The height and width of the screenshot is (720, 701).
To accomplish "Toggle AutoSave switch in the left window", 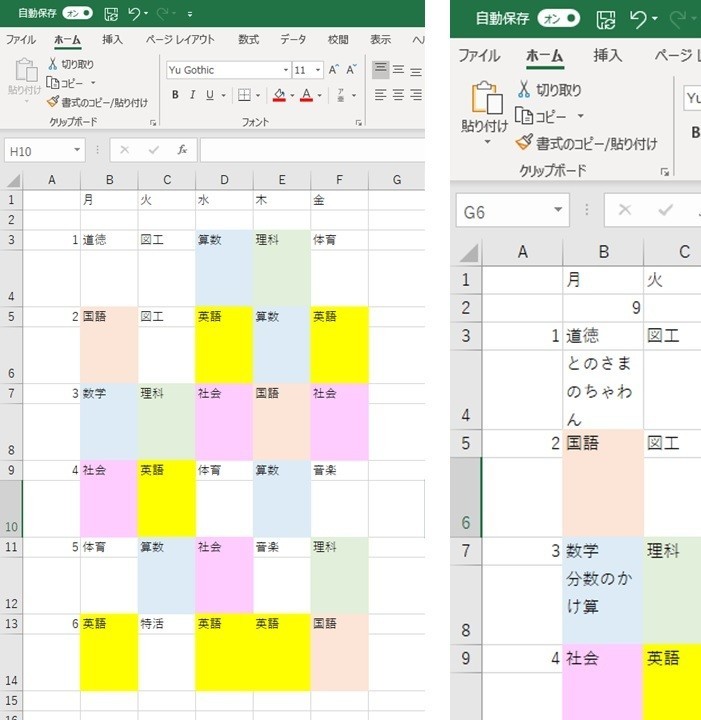I will click(x=78, y=13).
